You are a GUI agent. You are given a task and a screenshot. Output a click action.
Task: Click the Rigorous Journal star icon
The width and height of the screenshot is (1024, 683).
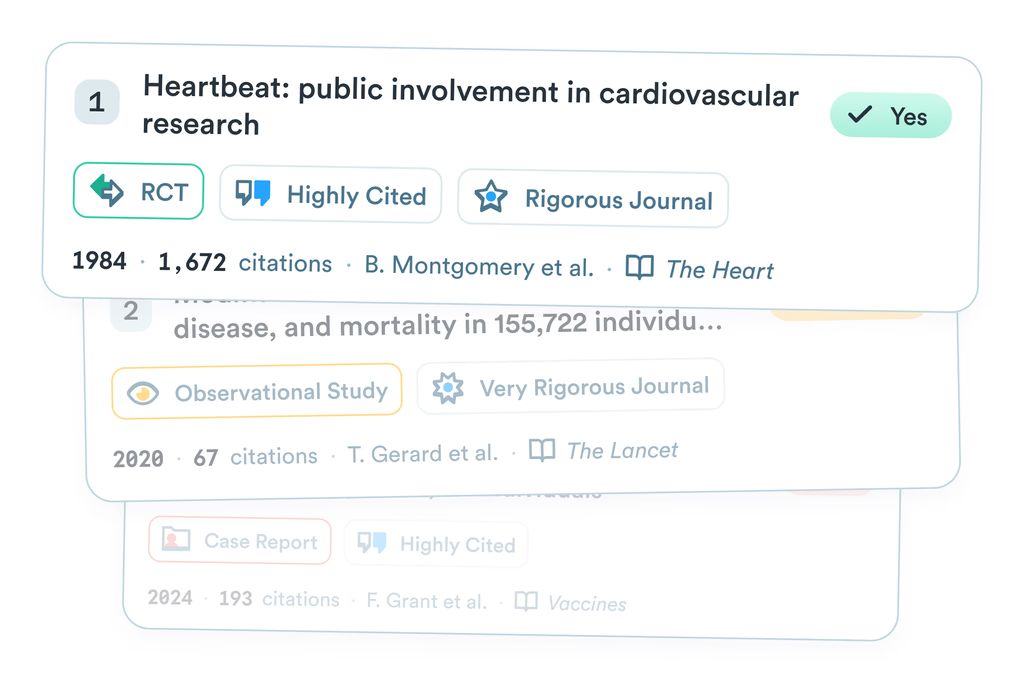tap(491, 197)
